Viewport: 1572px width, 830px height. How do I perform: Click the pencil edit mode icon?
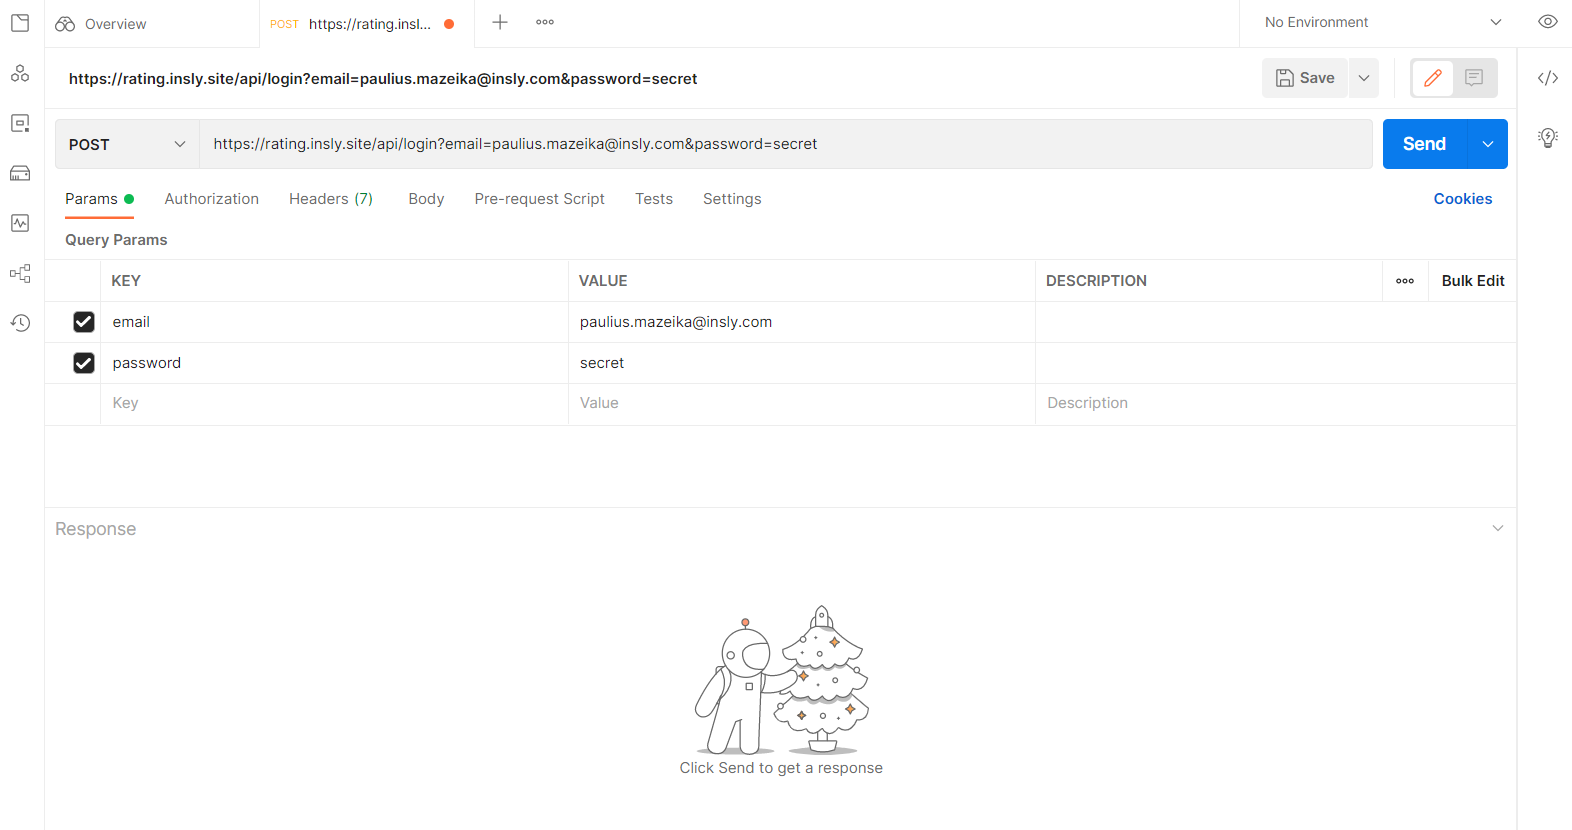click(1432, 78)
